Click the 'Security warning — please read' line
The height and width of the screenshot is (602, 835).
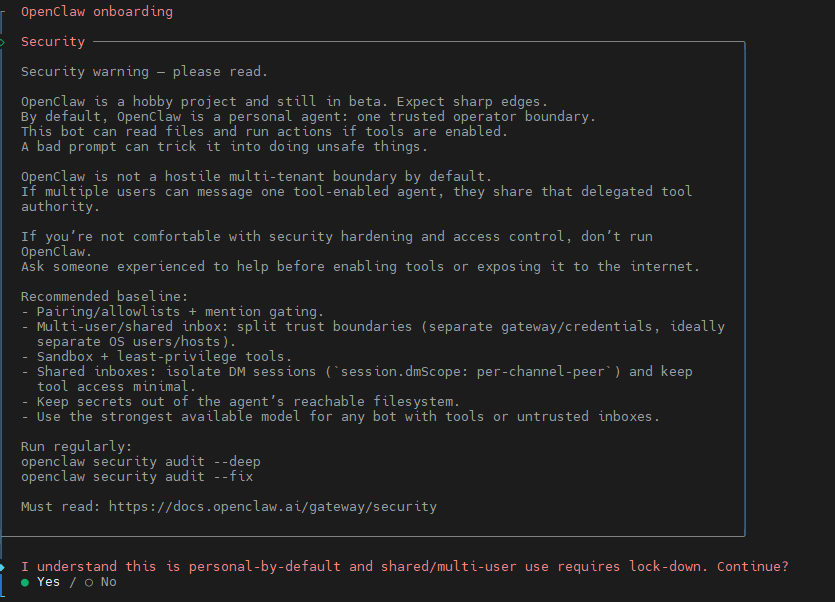pyautogui.click(x=144, y=71)
